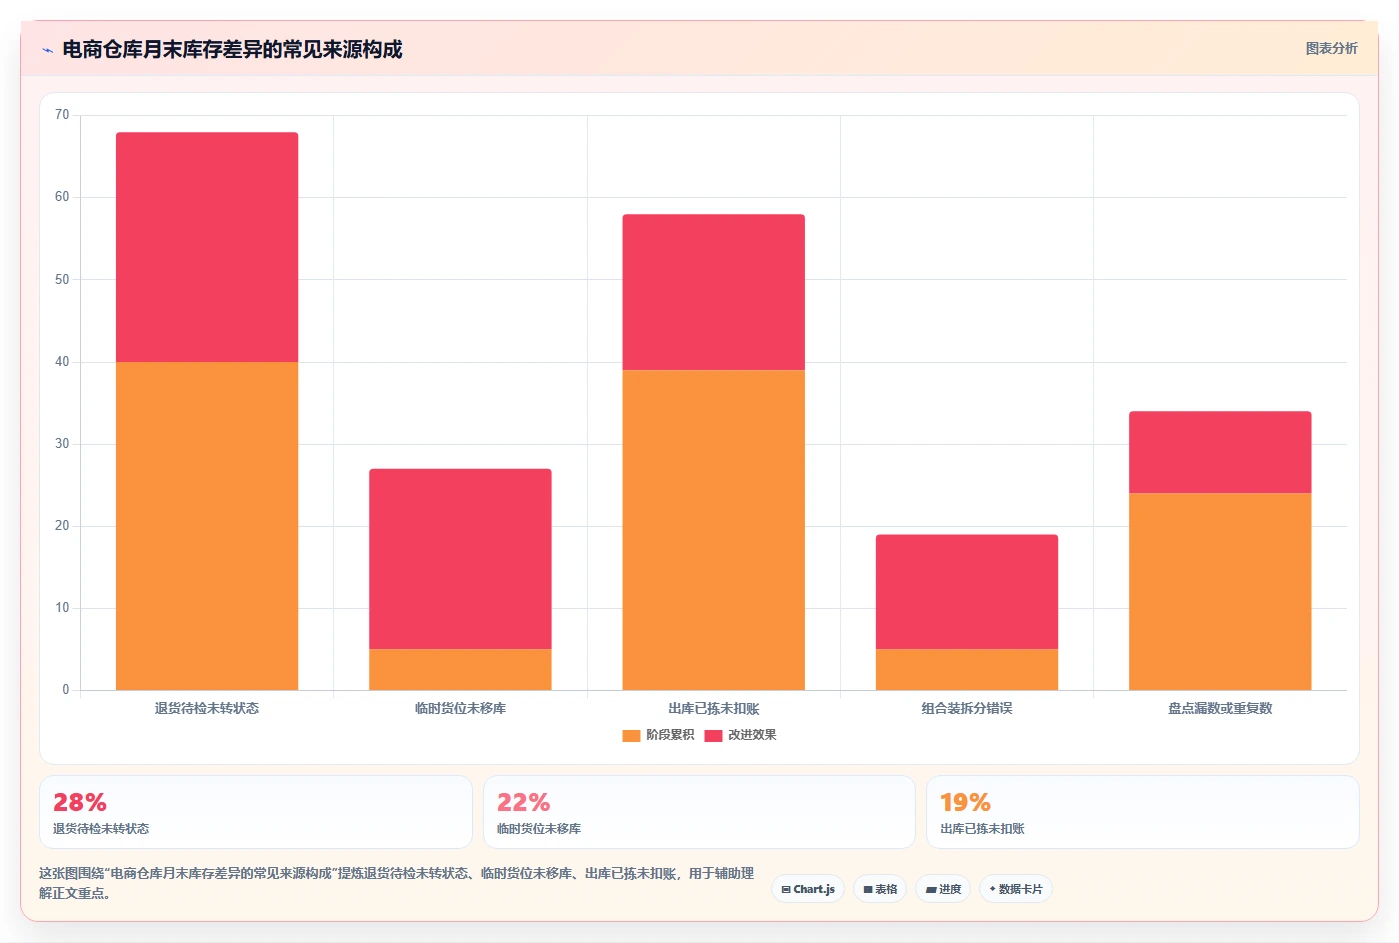Screen dimensions: 1399x943
Task: Click the y-axis value 40
Action: (x=62, y=362)
